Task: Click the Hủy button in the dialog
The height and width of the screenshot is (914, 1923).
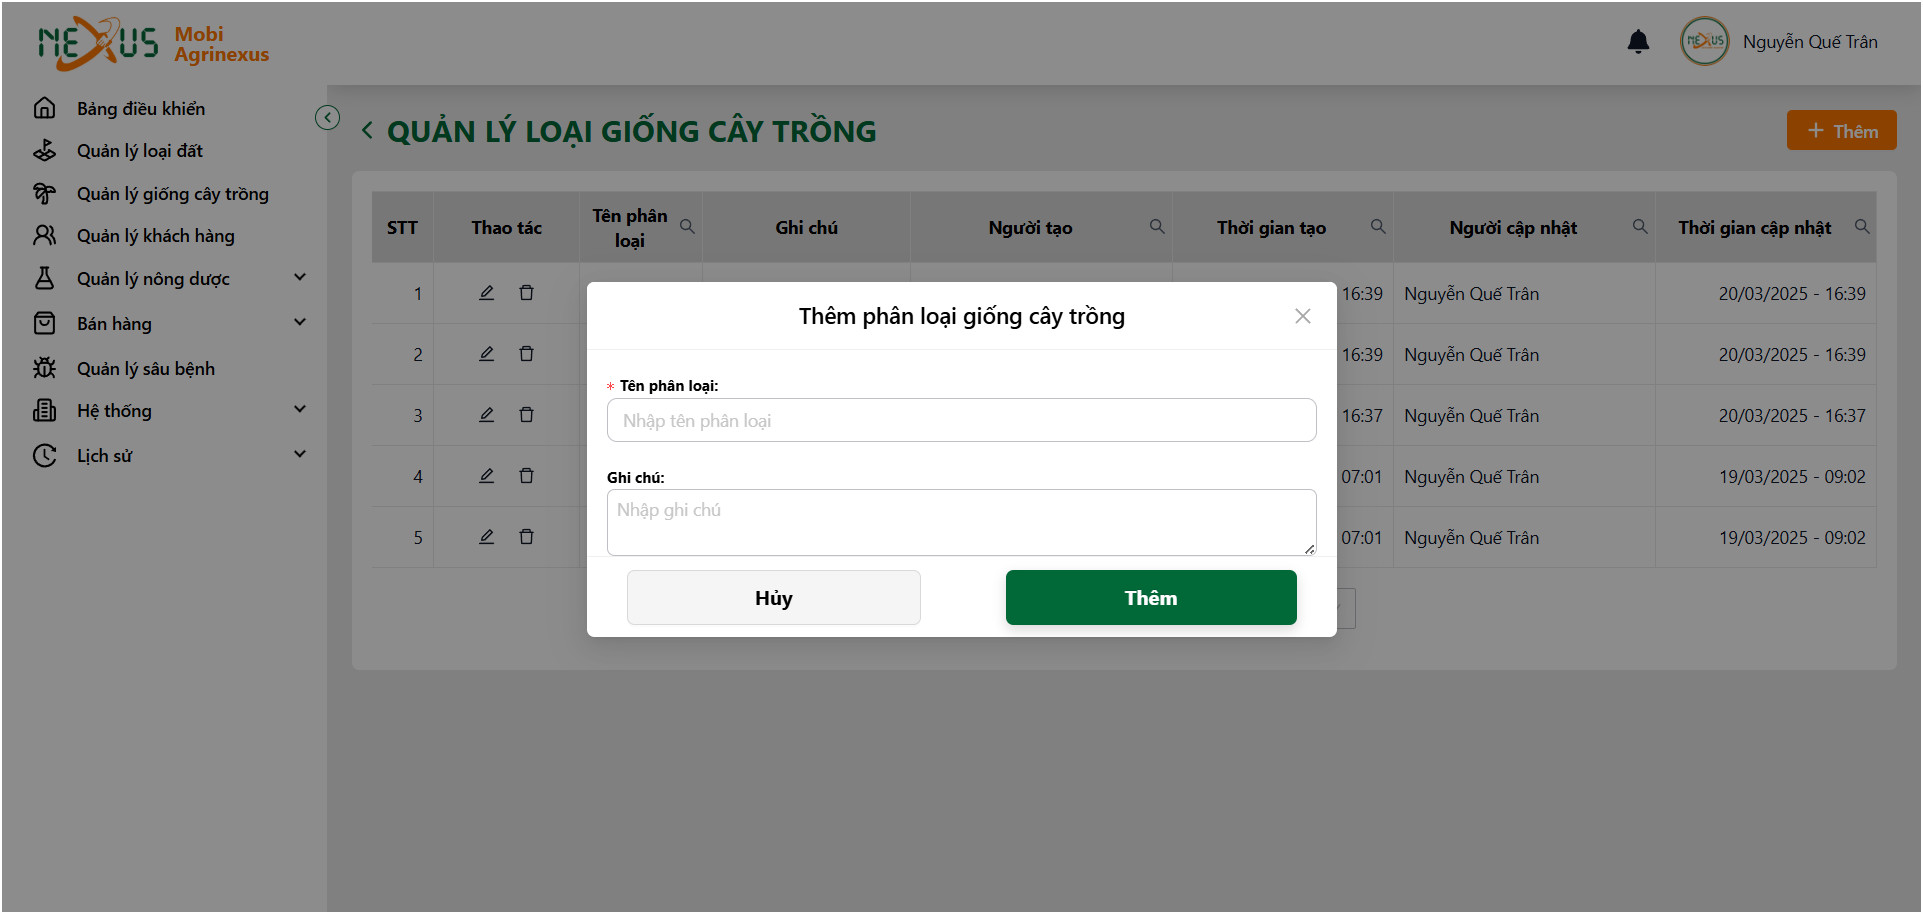Action: [774, 598]
